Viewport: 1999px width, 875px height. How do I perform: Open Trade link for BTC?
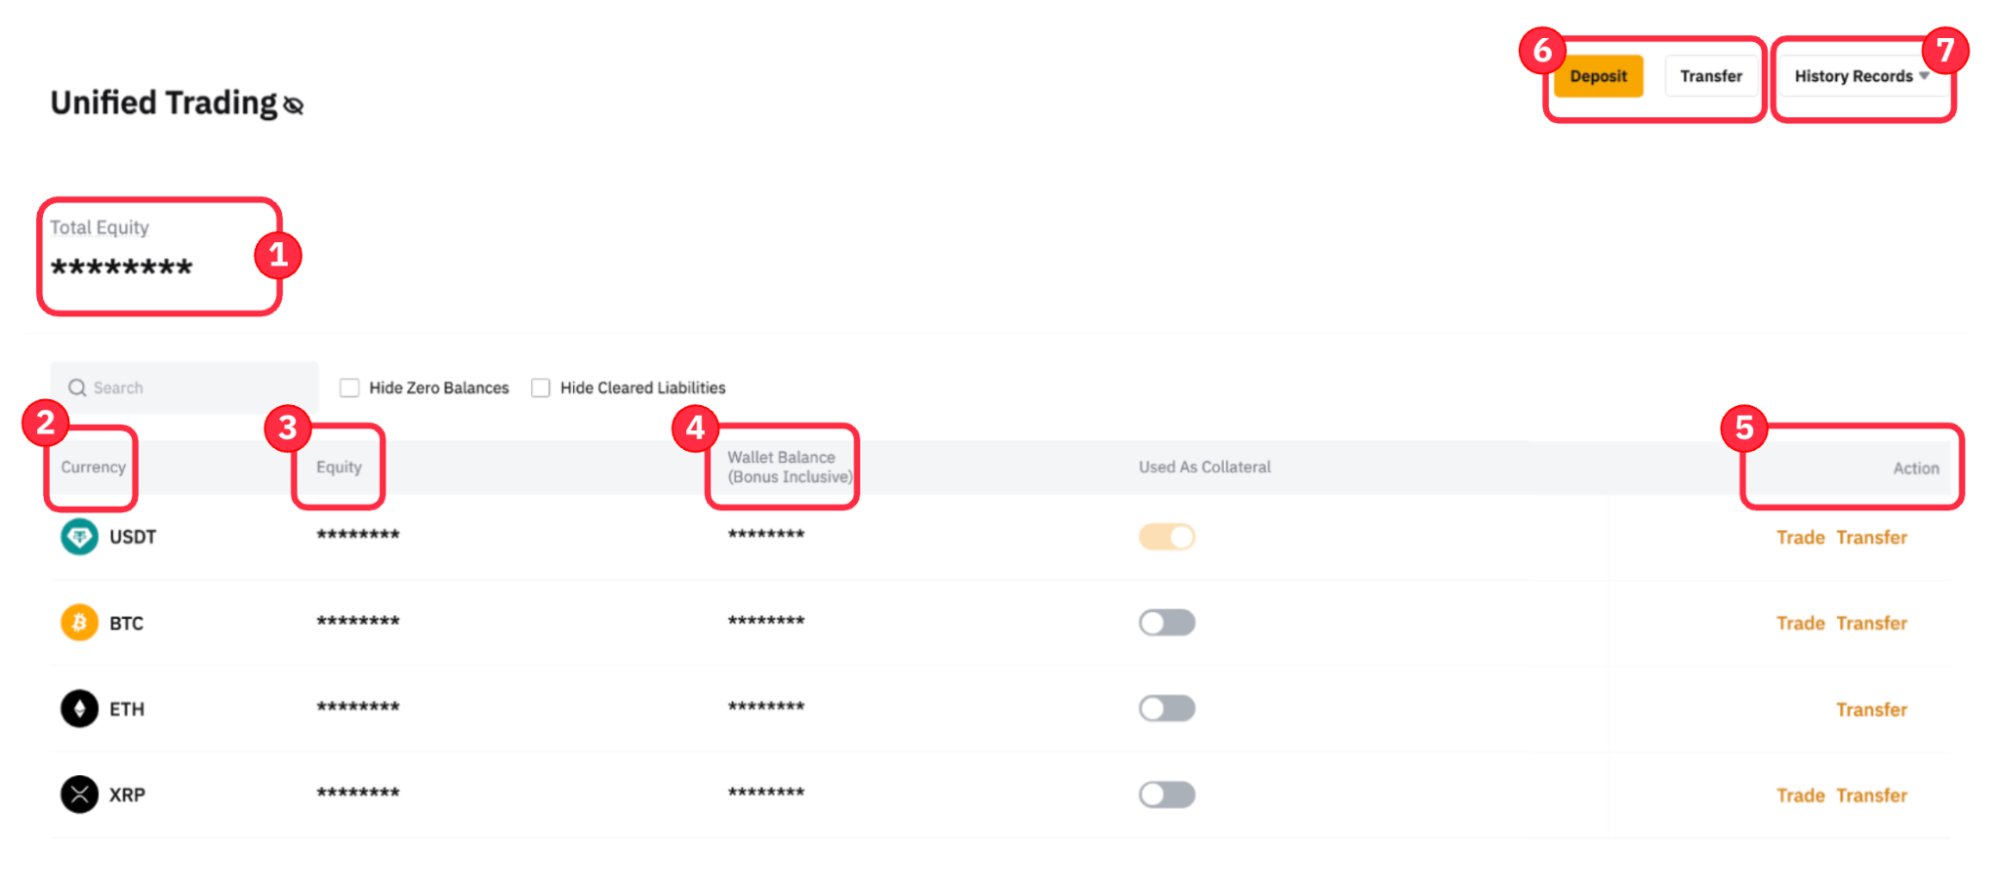[x=1800, y=624]
